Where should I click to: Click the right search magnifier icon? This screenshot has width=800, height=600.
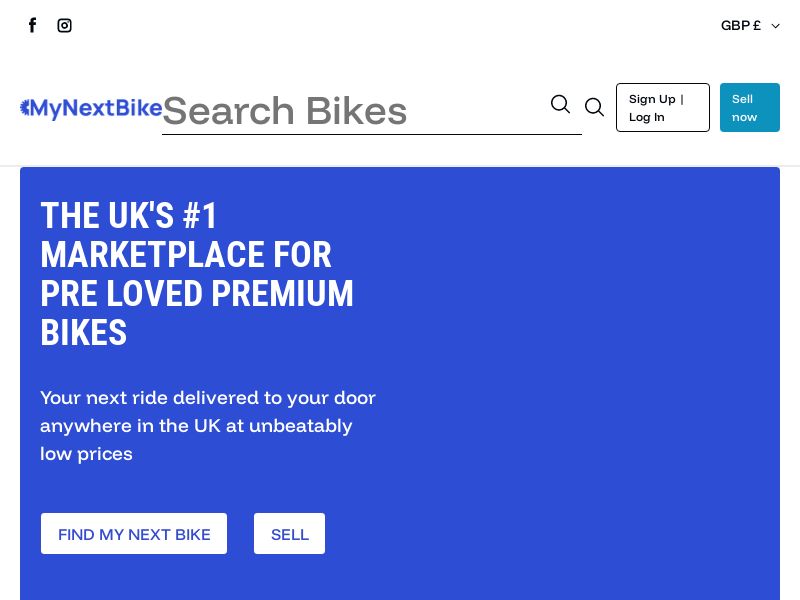click(594, 107)
